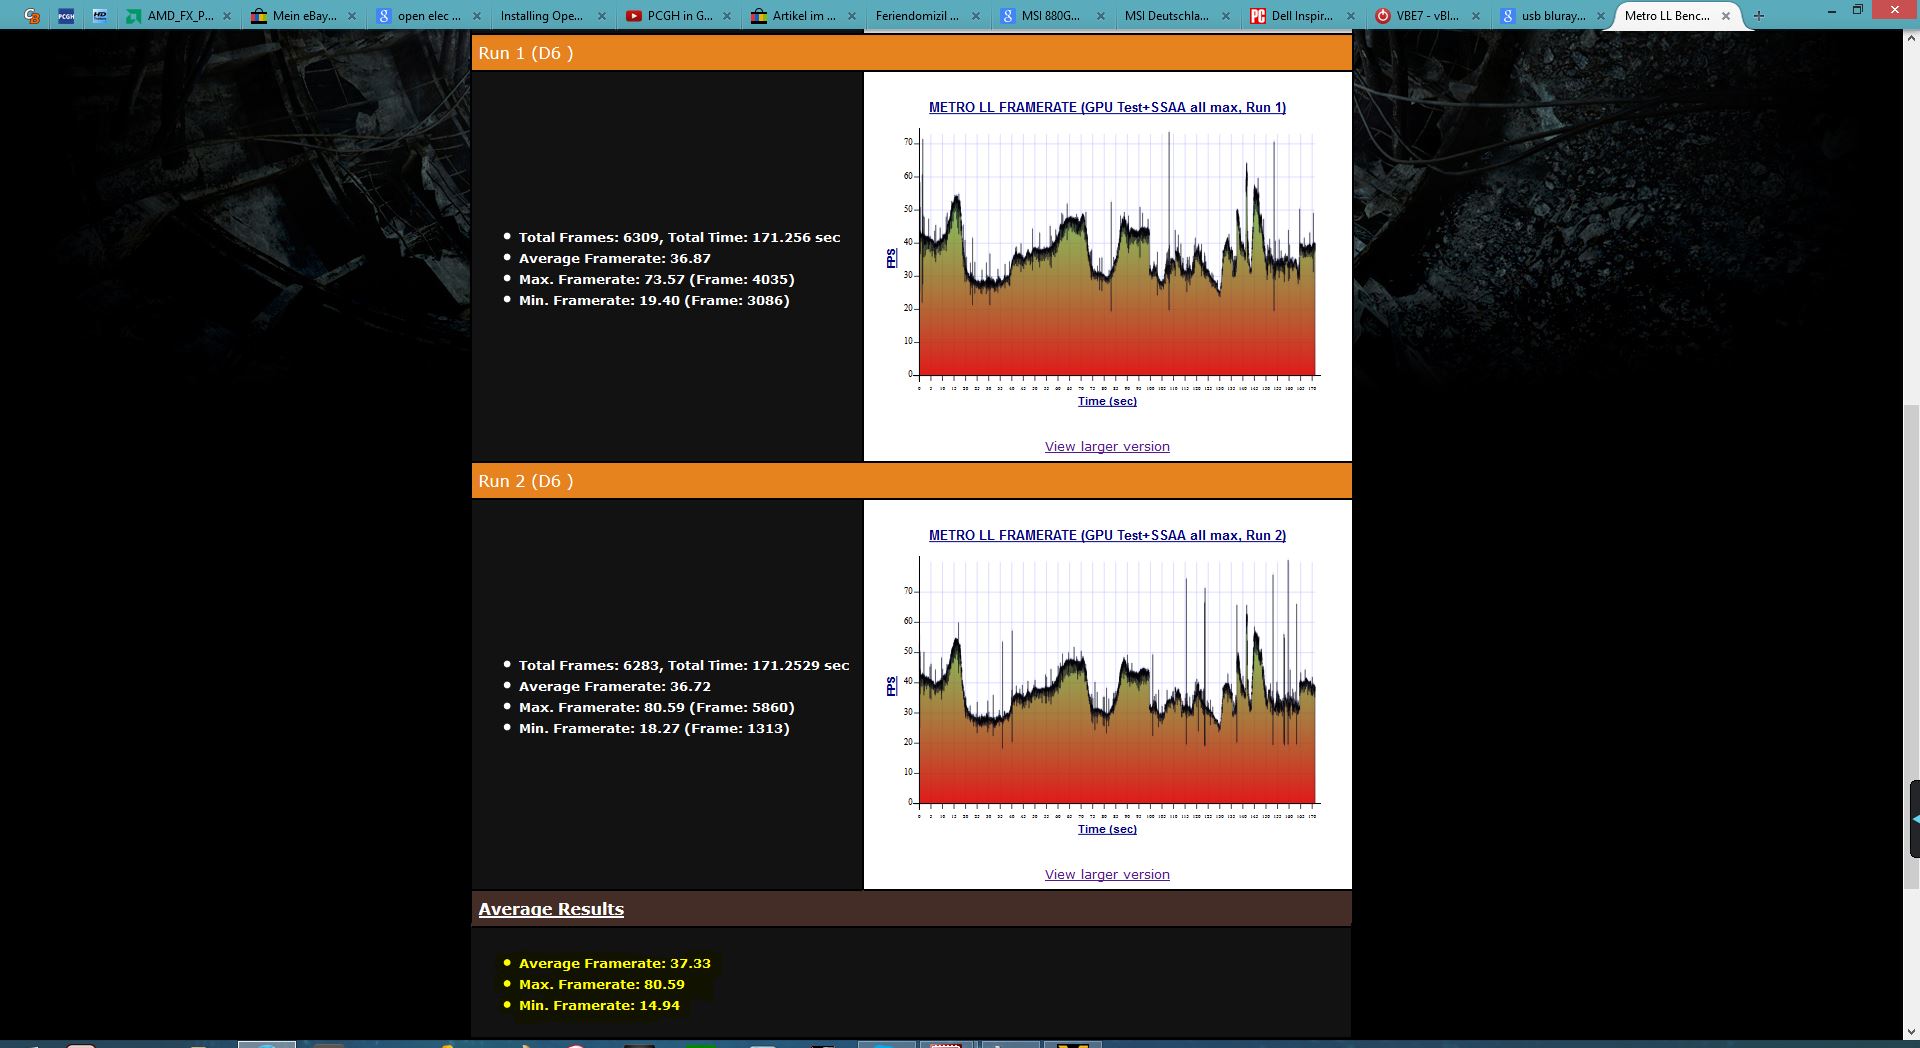Close the open elec tab
1920x1048 pixels.
477,16
